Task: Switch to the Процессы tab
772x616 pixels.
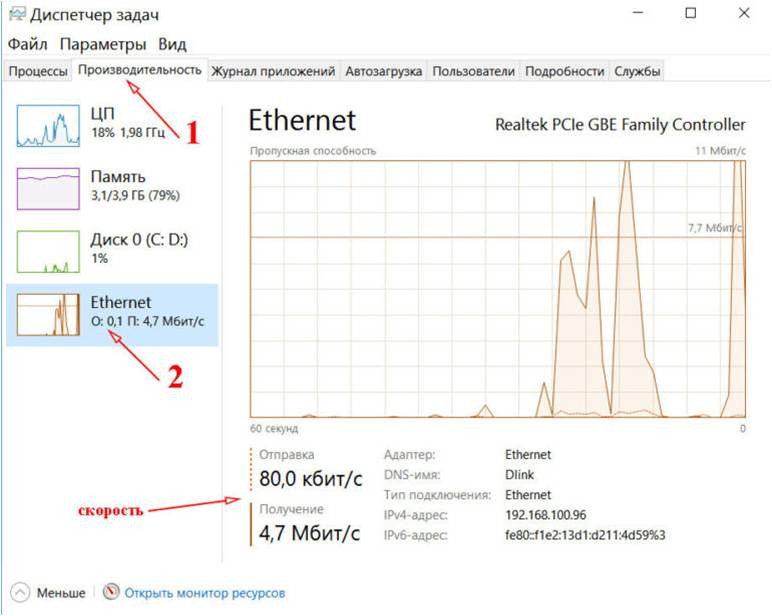Action: [38, 71]
